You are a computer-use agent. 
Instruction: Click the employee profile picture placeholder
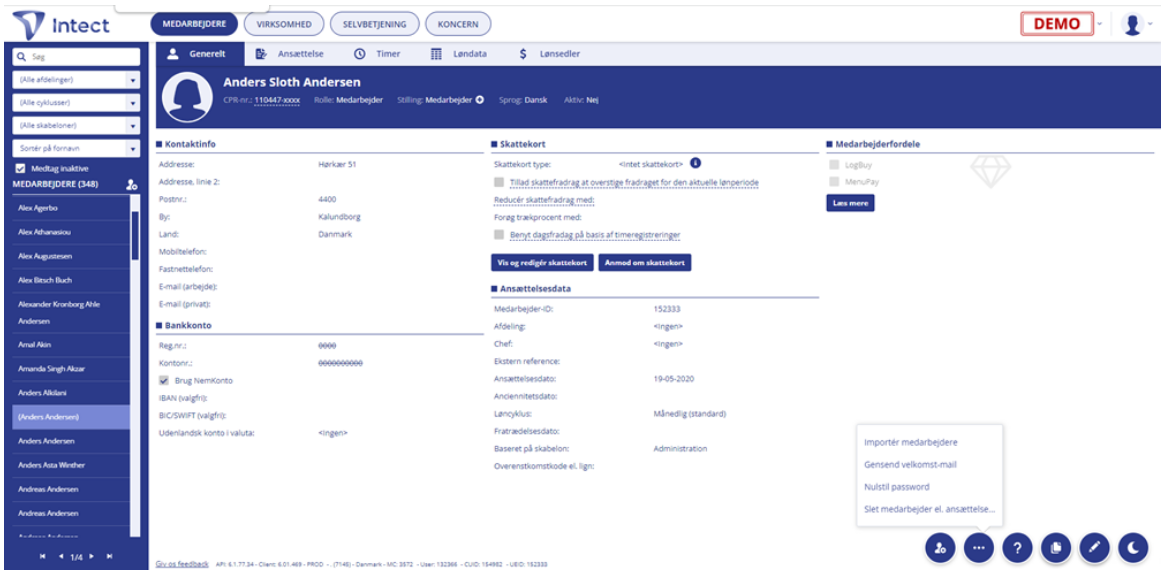(188, 100)
